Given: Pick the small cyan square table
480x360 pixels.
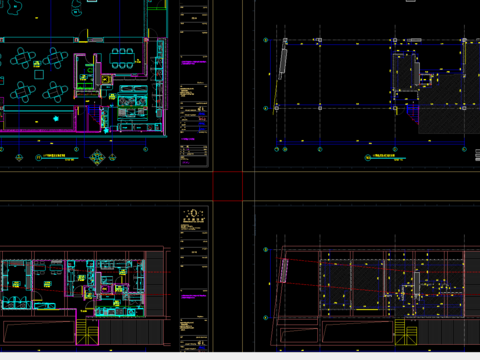Looking at the screenshot, I should coord(39,74).
